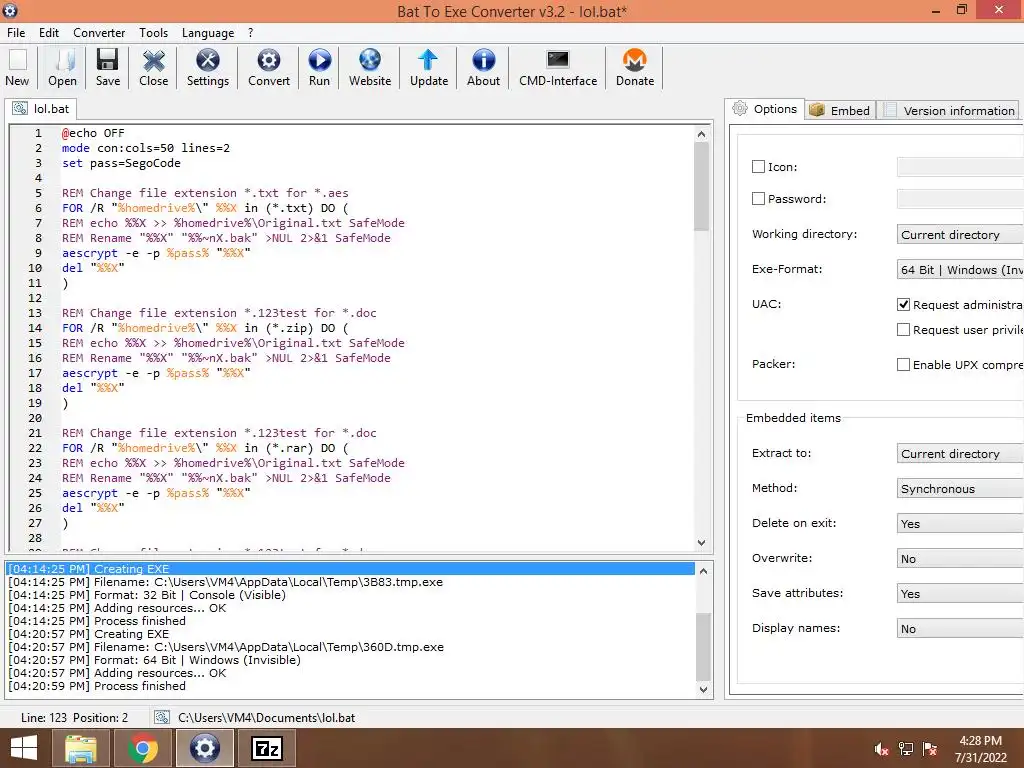Click the taskbar clock showing 4:28 PM
This screenshot has height=768, width=1024.
point(980,748)
